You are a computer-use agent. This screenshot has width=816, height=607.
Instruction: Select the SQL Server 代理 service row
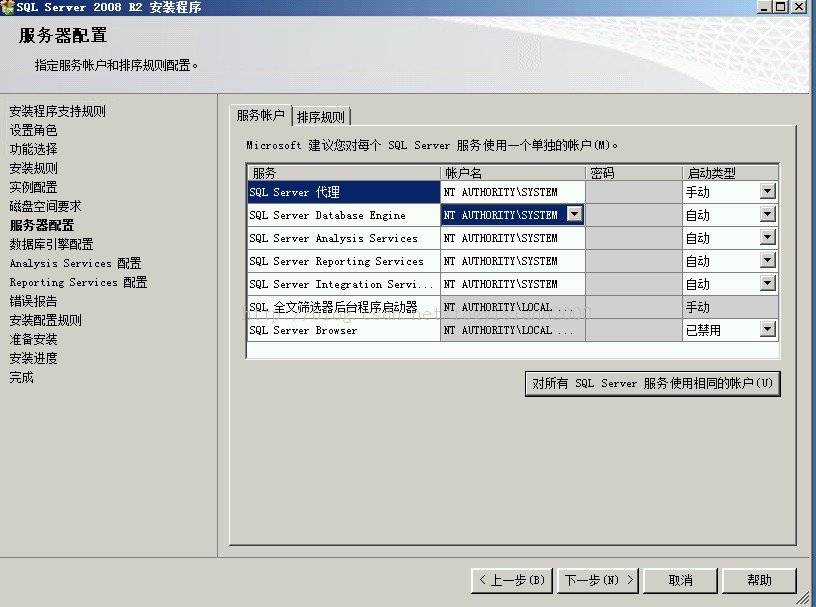(343, 192)
